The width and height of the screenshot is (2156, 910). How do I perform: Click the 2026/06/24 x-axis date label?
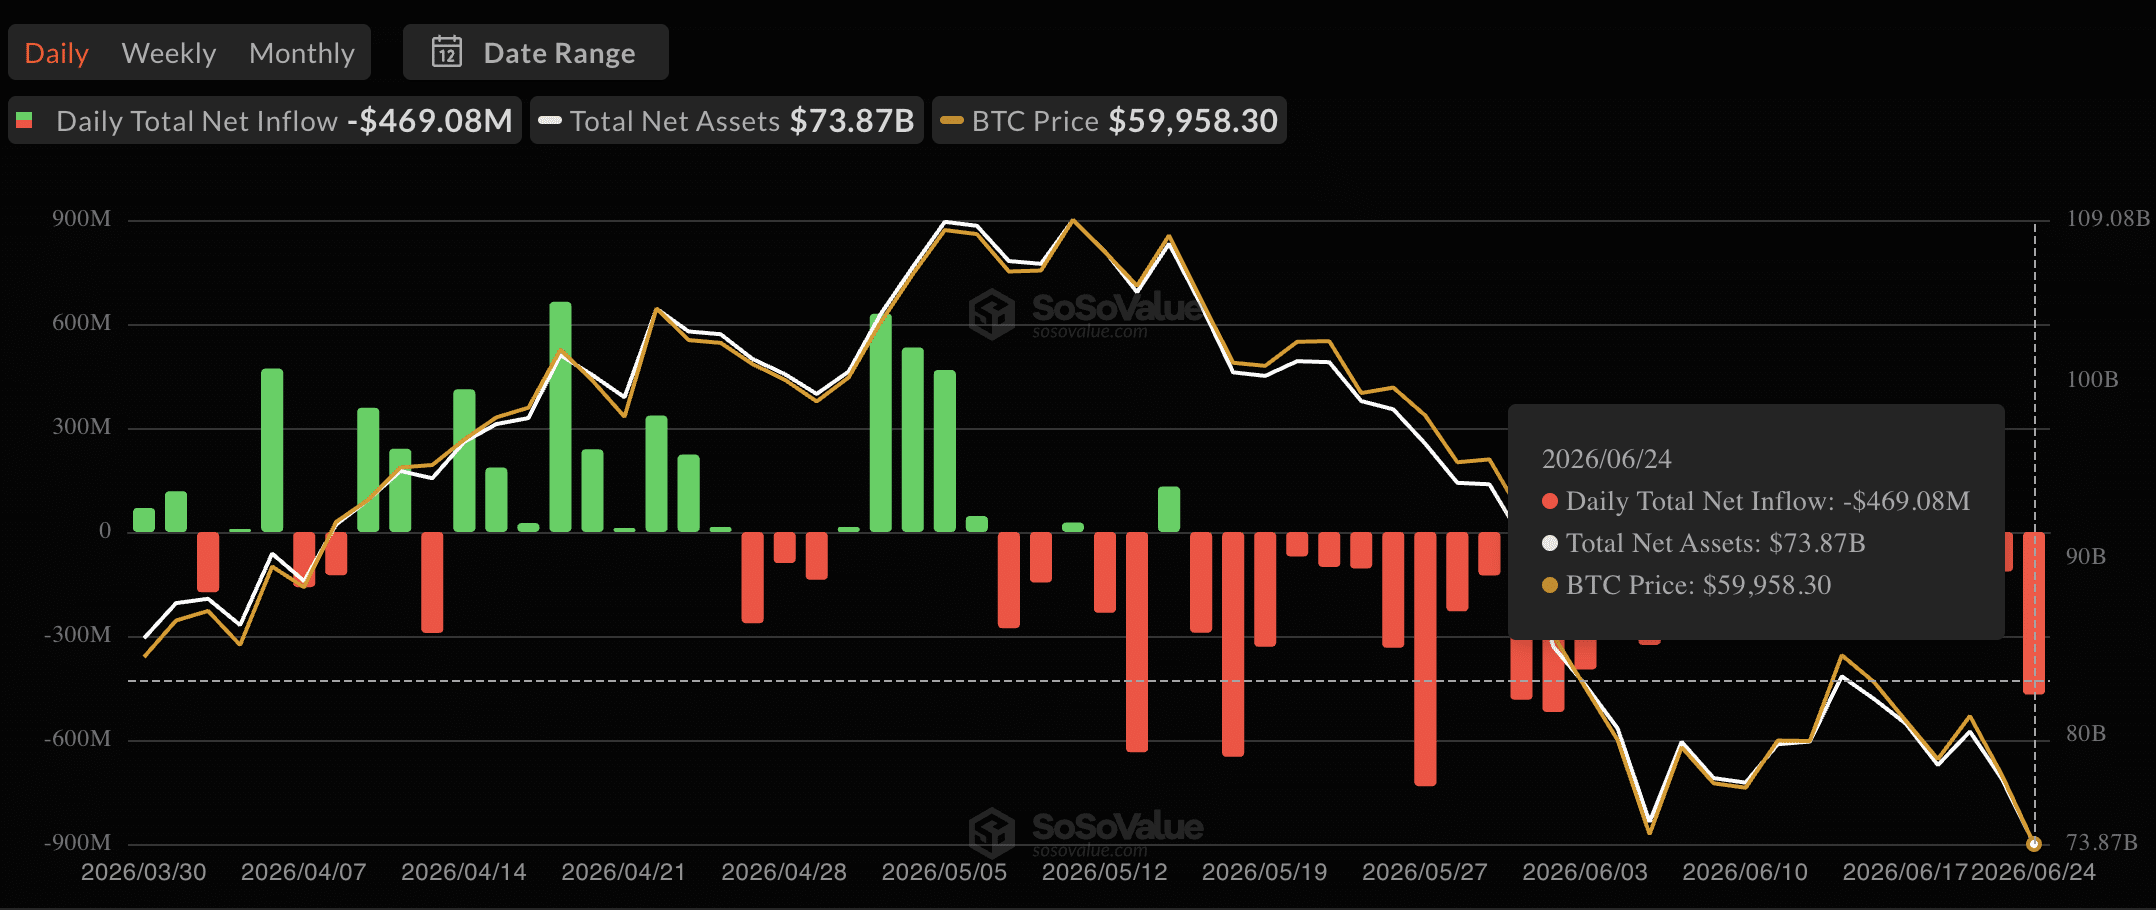point(2033,872)
